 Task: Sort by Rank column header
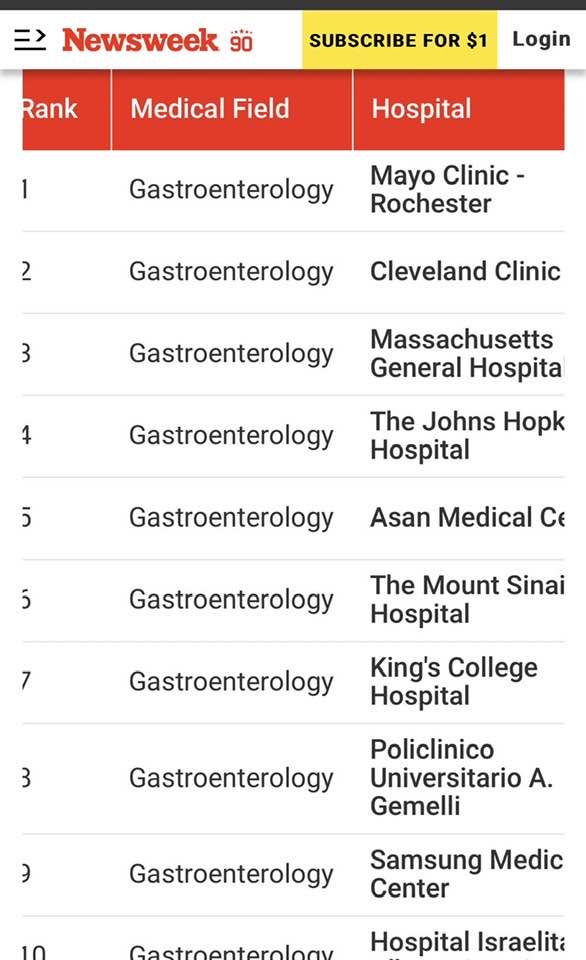67,110
